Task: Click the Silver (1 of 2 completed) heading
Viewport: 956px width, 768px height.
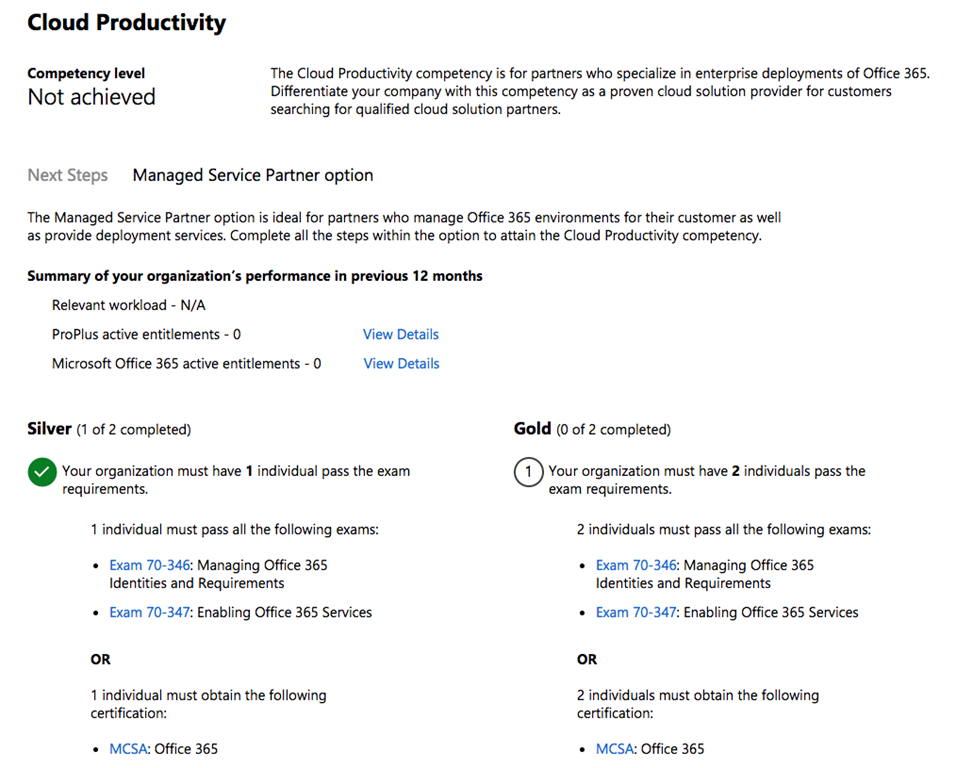Action: pos(109,429)
